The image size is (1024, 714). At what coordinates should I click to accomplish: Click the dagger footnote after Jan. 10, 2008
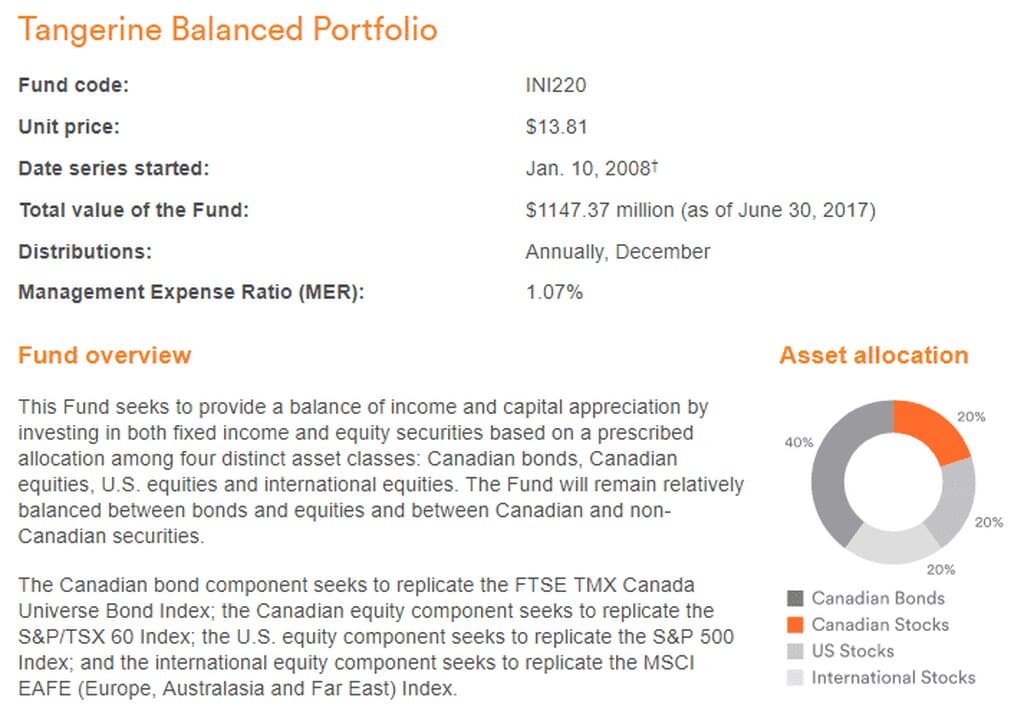pos(654,165)
